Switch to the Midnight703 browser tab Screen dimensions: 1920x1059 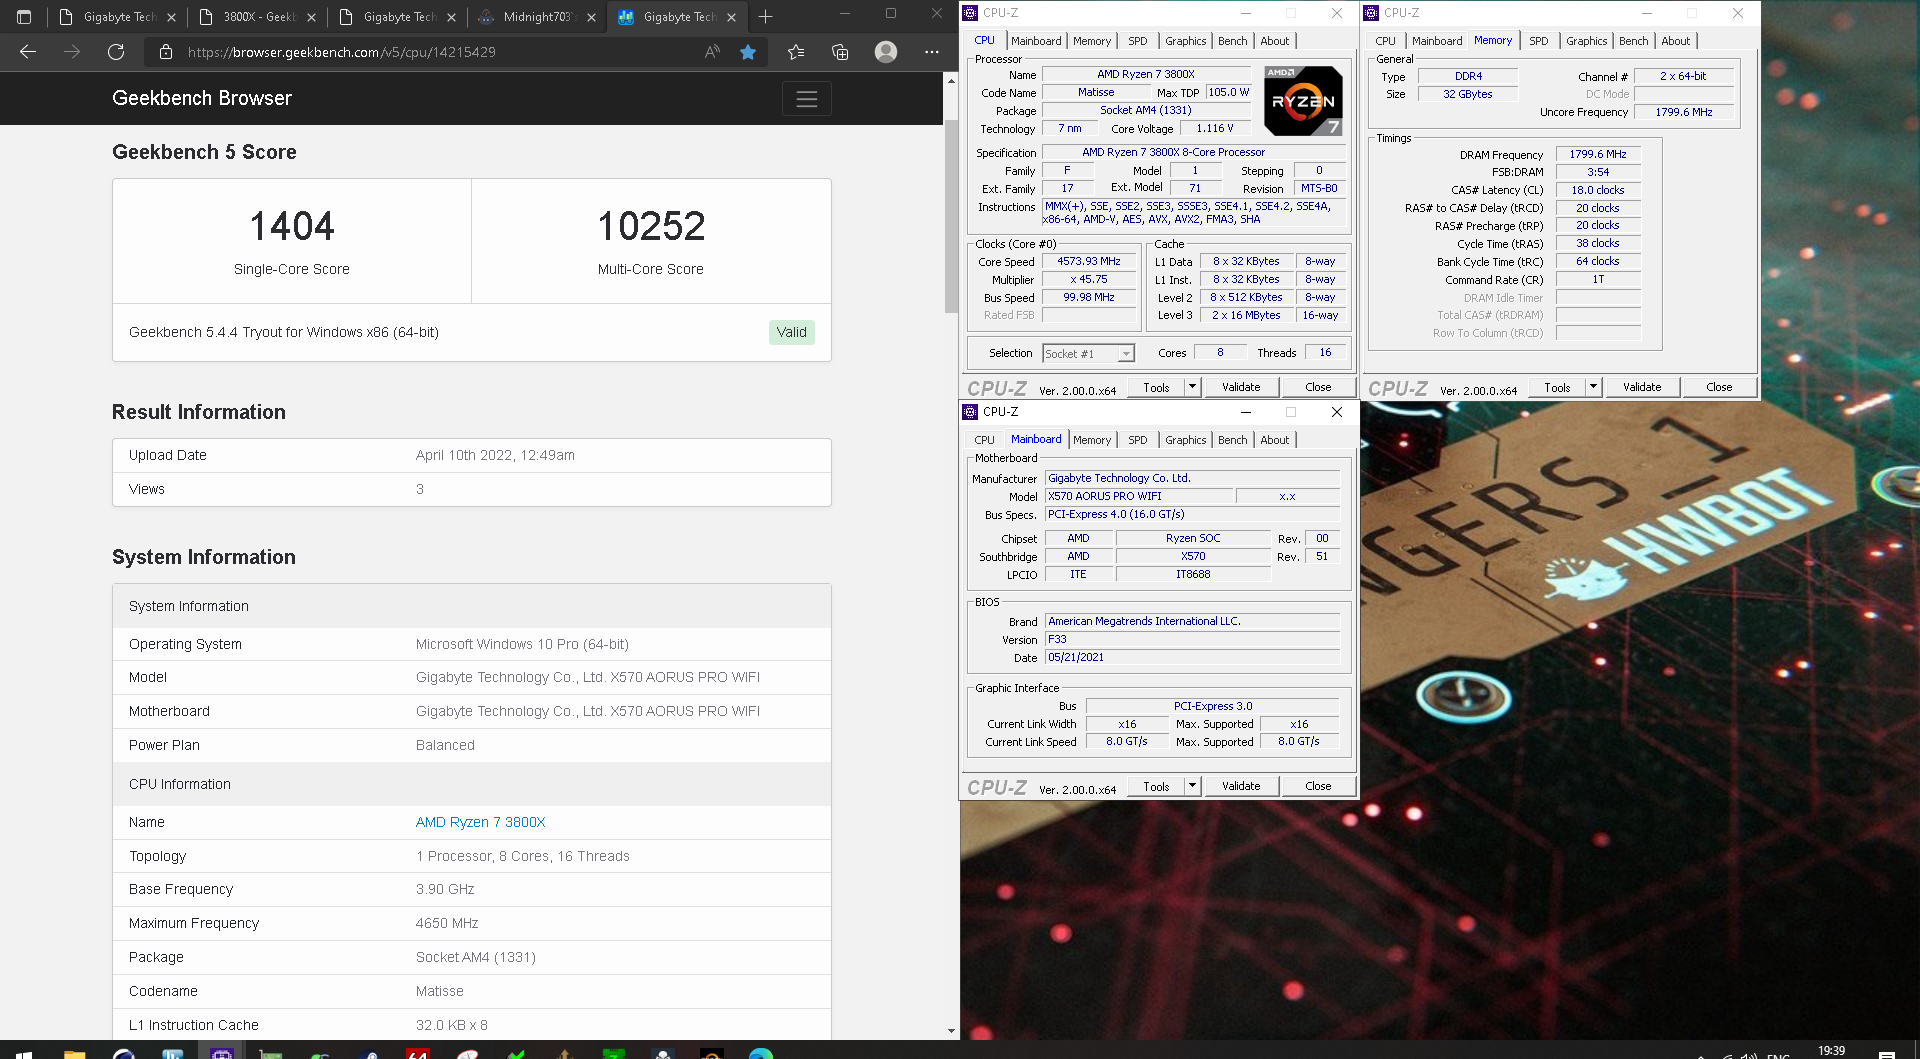[538, 17]
